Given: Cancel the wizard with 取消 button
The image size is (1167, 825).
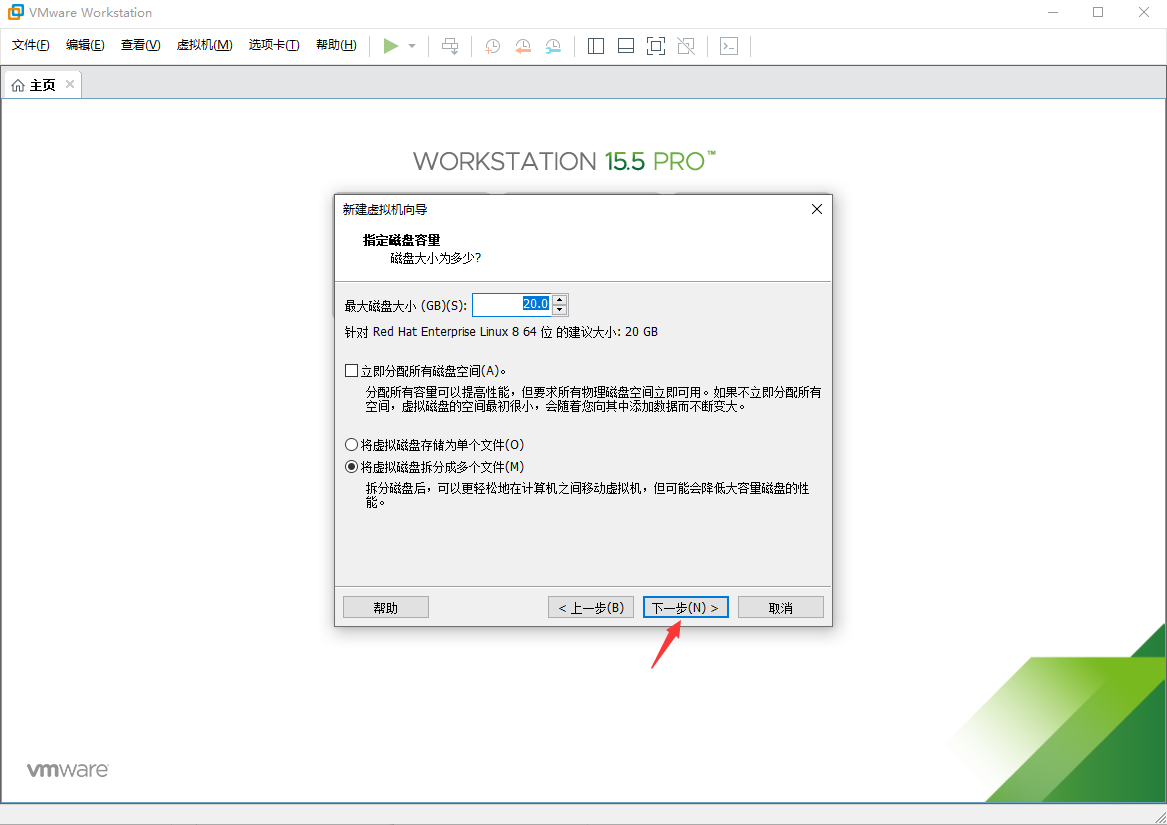Looking at the screenshot, I should pyautogui.click(x=781, y=608).
